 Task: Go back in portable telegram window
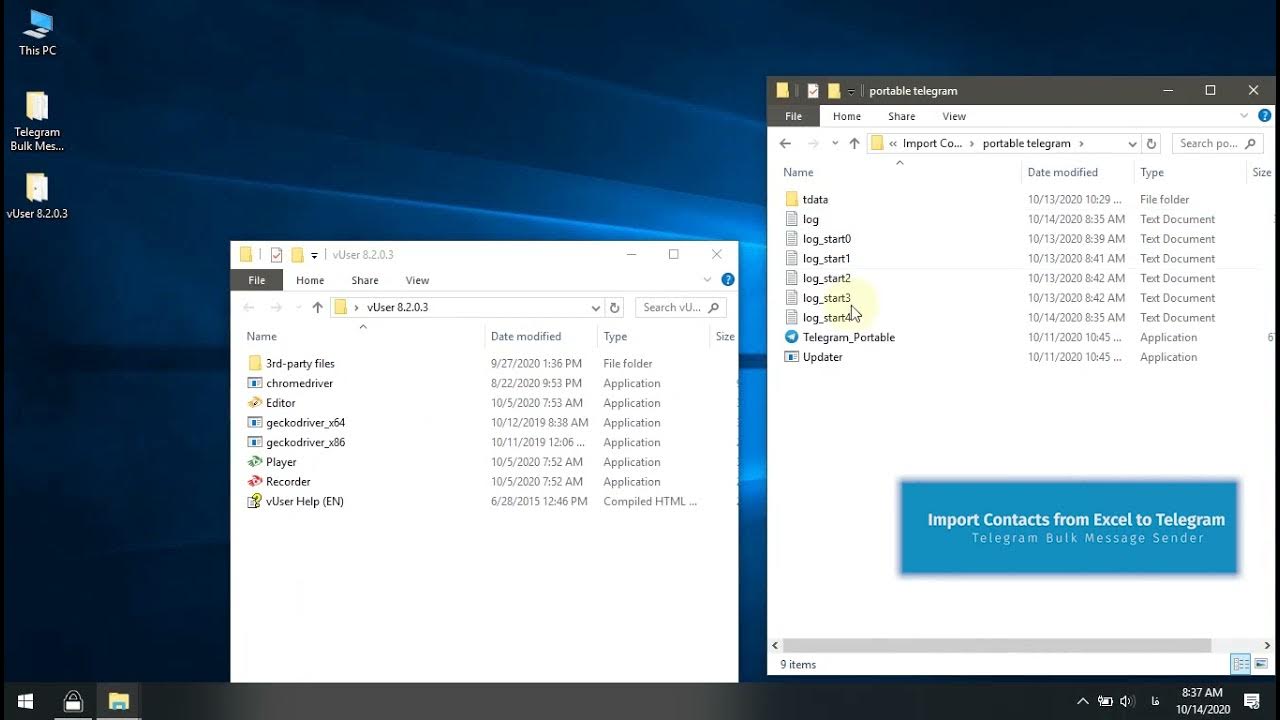(x=785, y=143)
